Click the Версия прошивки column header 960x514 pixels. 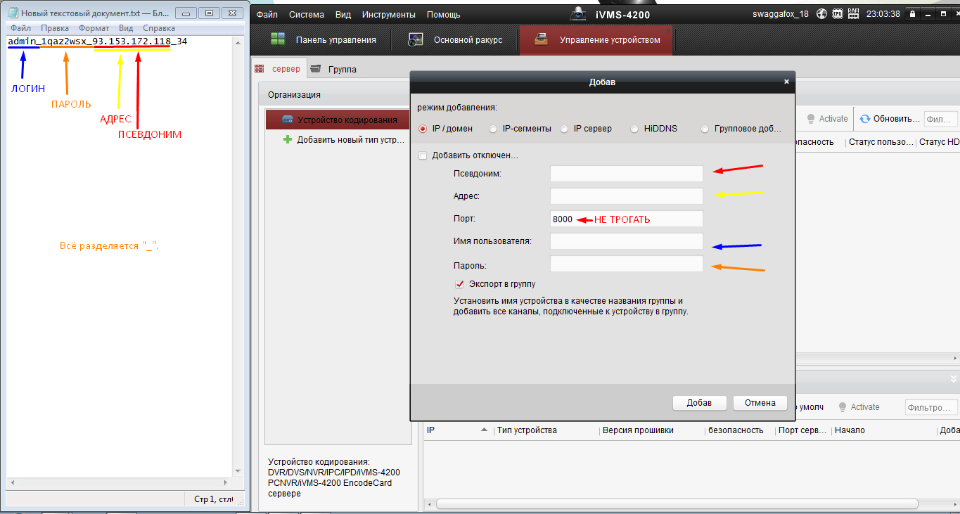pos(638,430)
